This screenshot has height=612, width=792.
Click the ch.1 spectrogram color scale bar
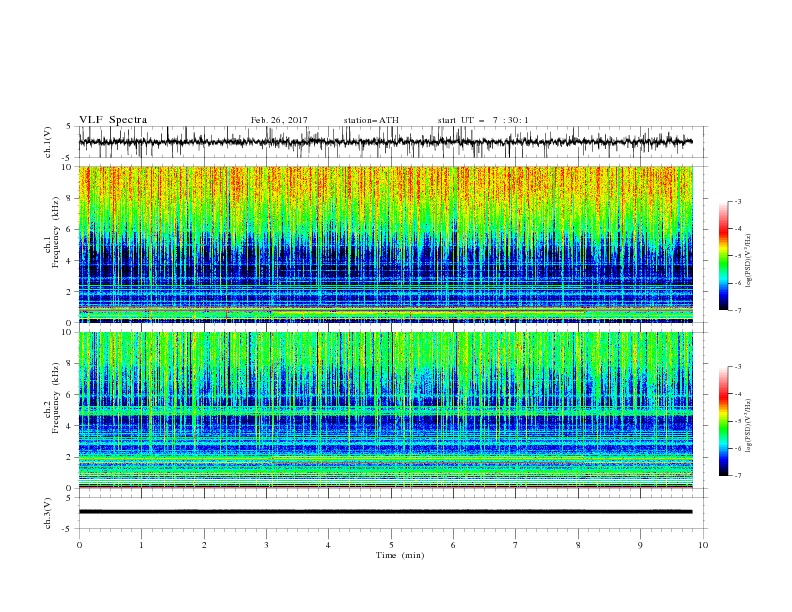click(x=723, y=256)
